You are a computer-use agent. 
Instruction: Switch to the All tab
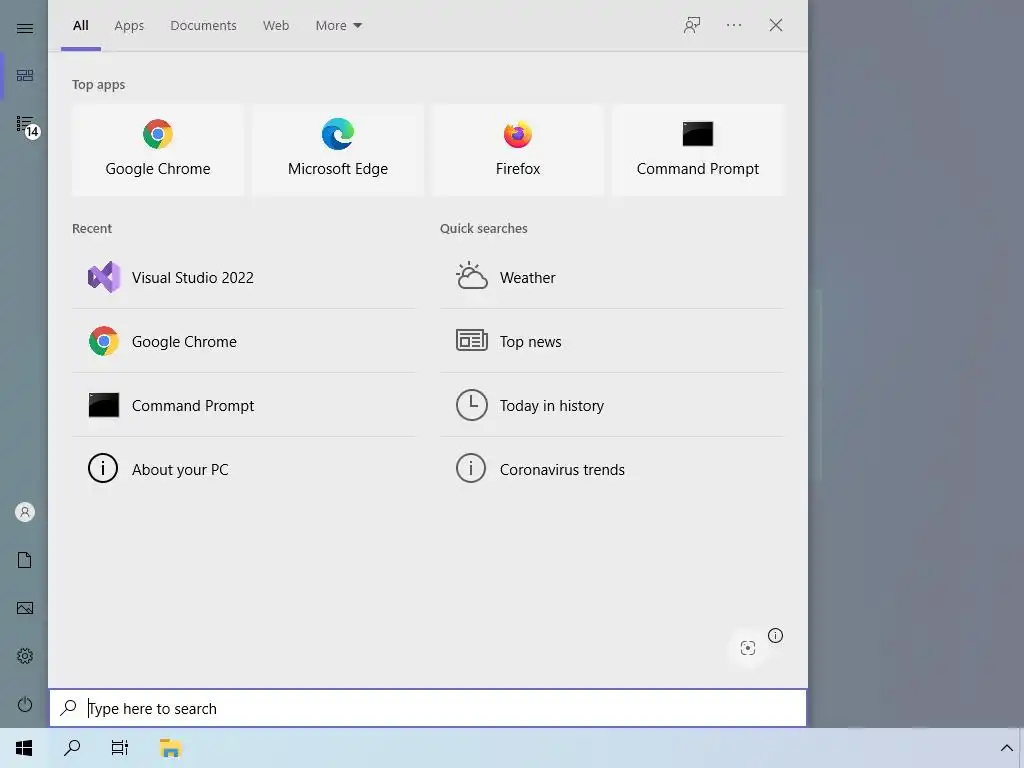81,25
